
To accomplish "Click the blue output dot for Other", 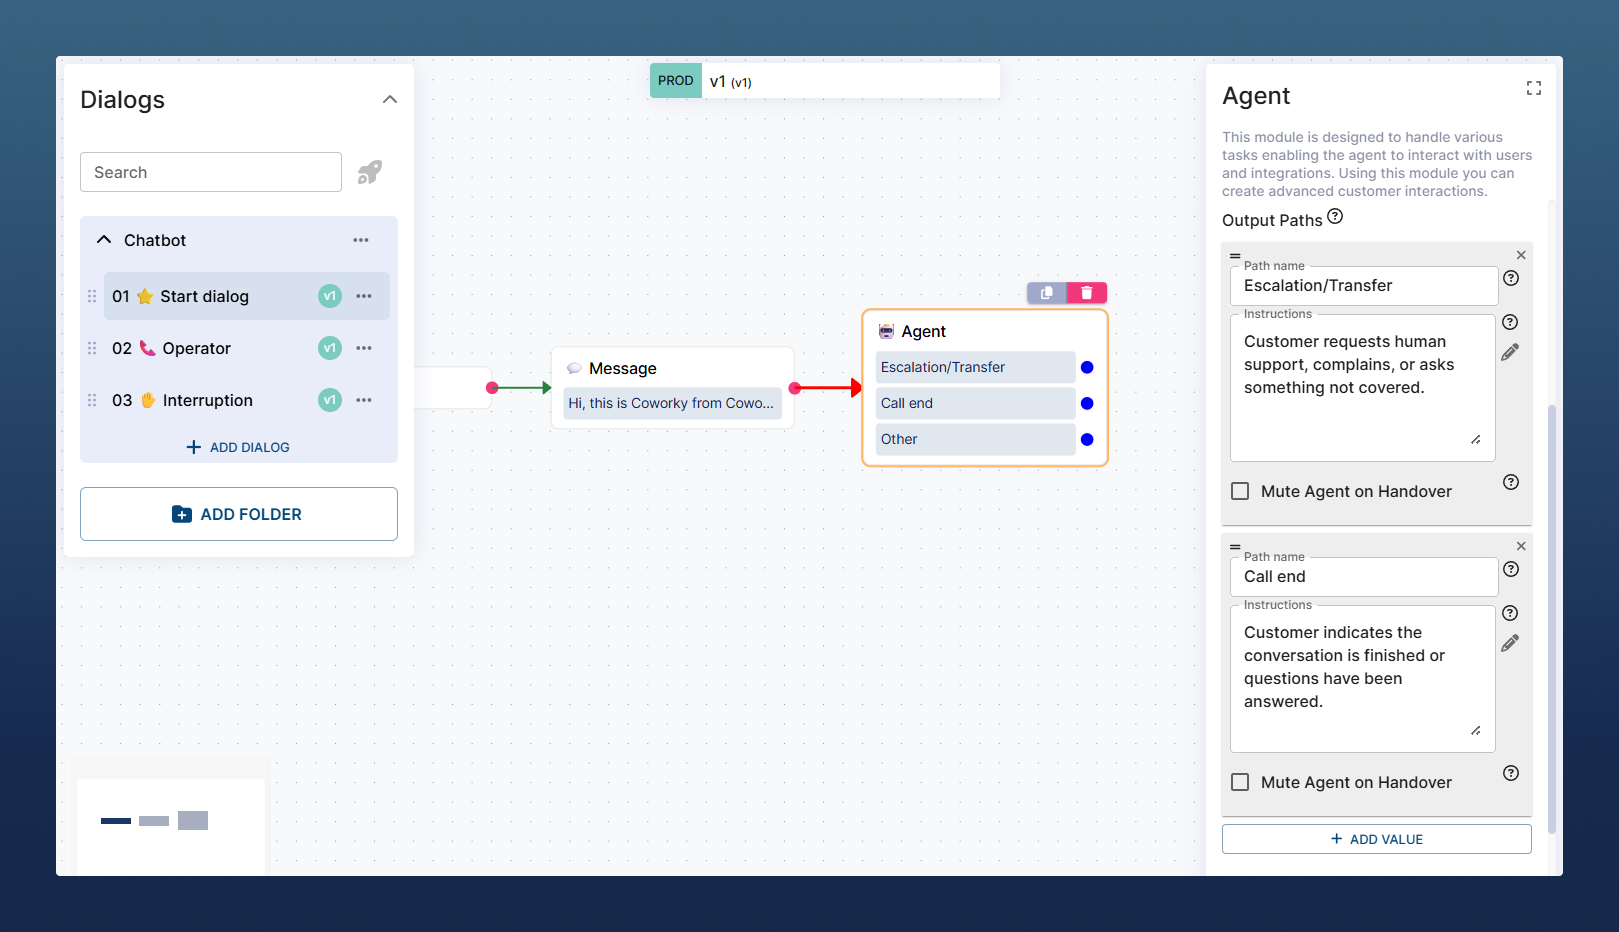I will (x=1087, y=439).
